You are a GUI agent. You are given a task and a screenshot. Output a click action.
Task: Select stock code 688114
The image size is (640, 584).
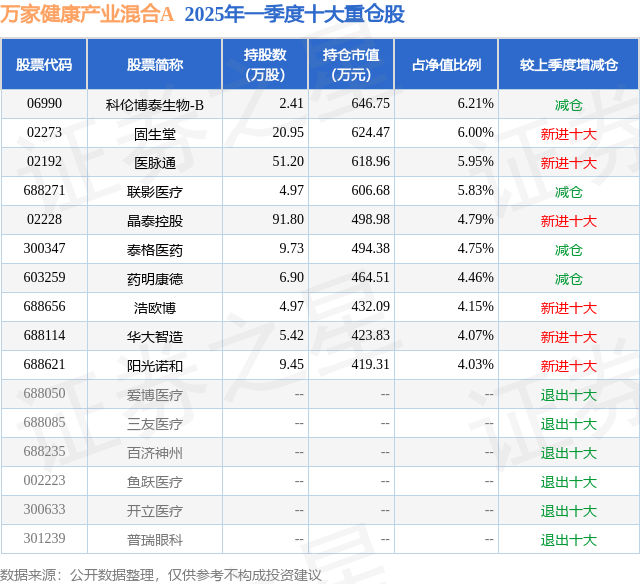click(x=44, y=335)
